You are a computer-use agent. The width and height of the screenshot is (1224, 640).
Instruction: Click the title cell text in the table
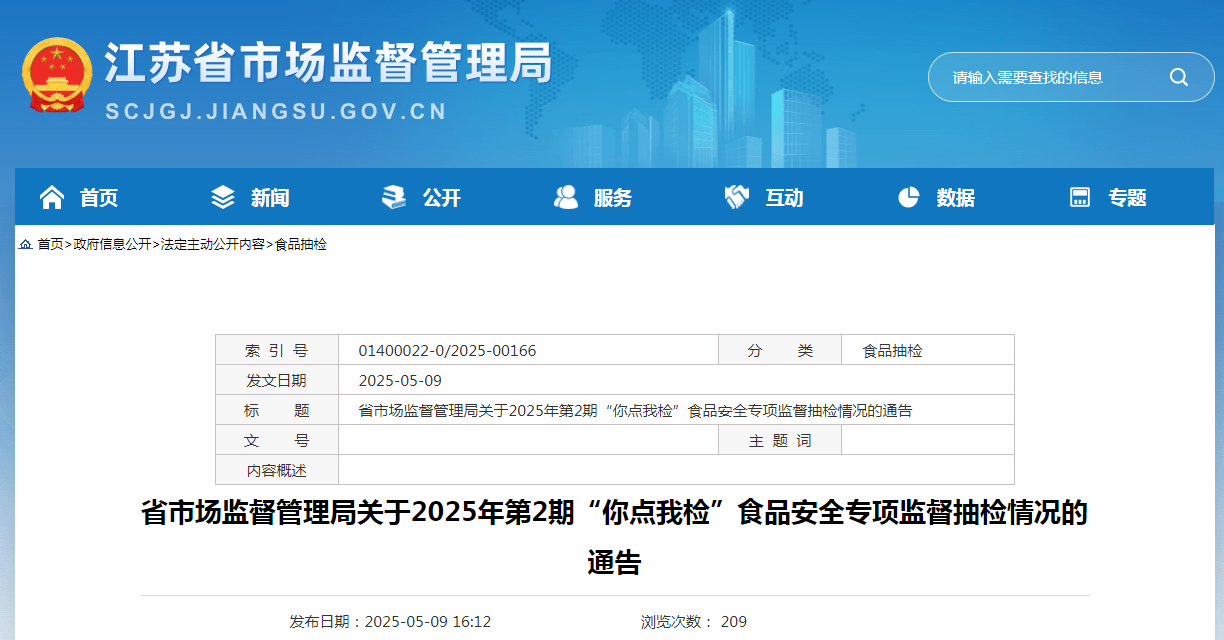(635, 411)
